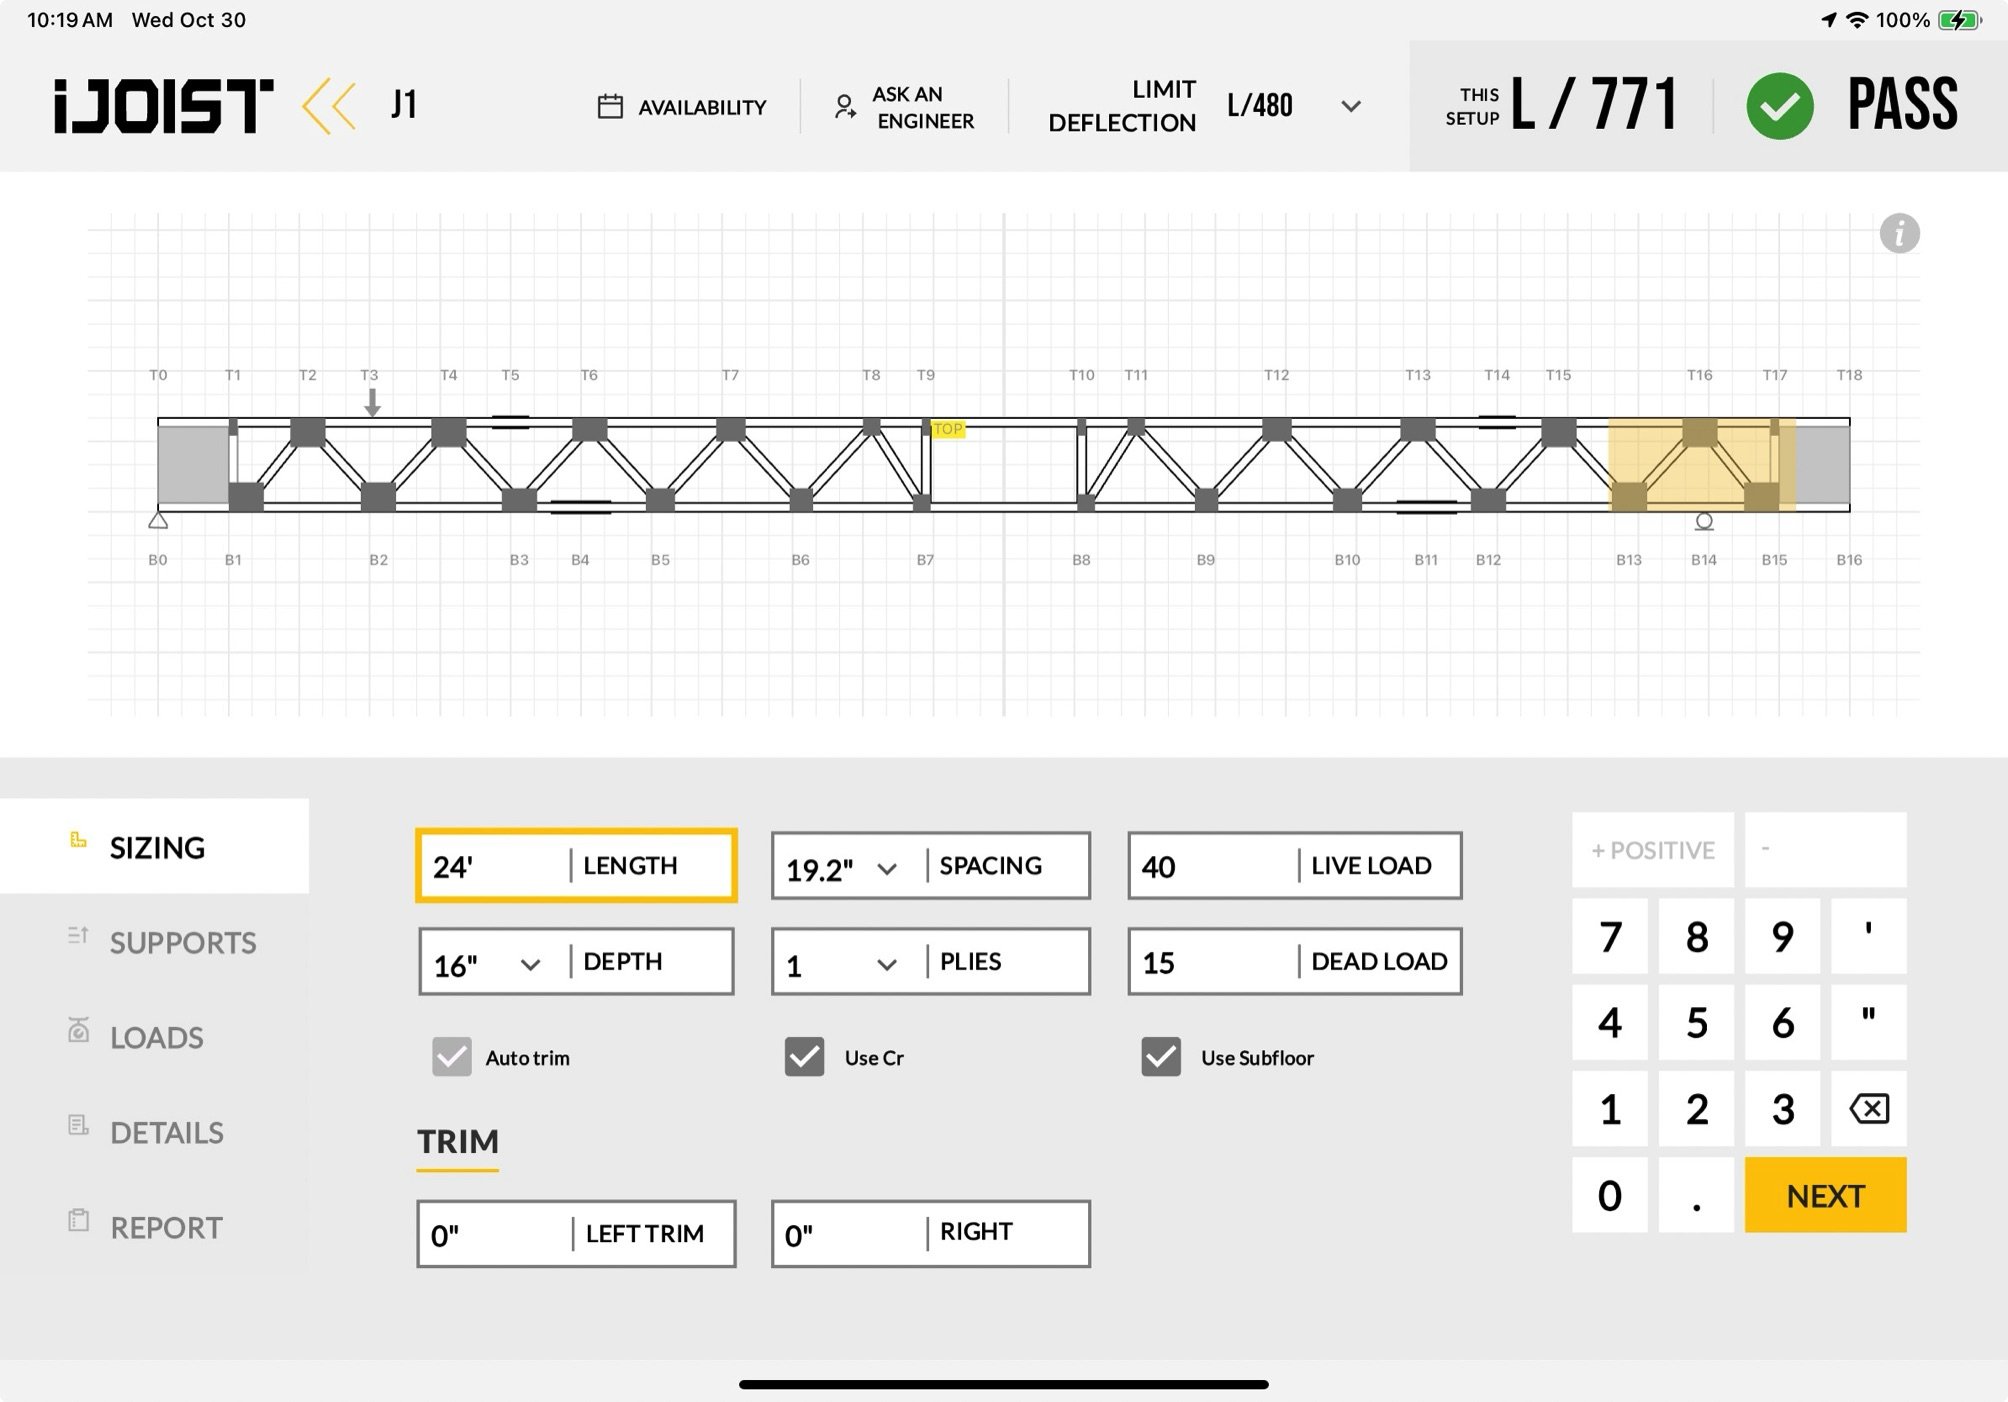
Task: Click the DETAILS tab icon
Action: (78, 1125)
